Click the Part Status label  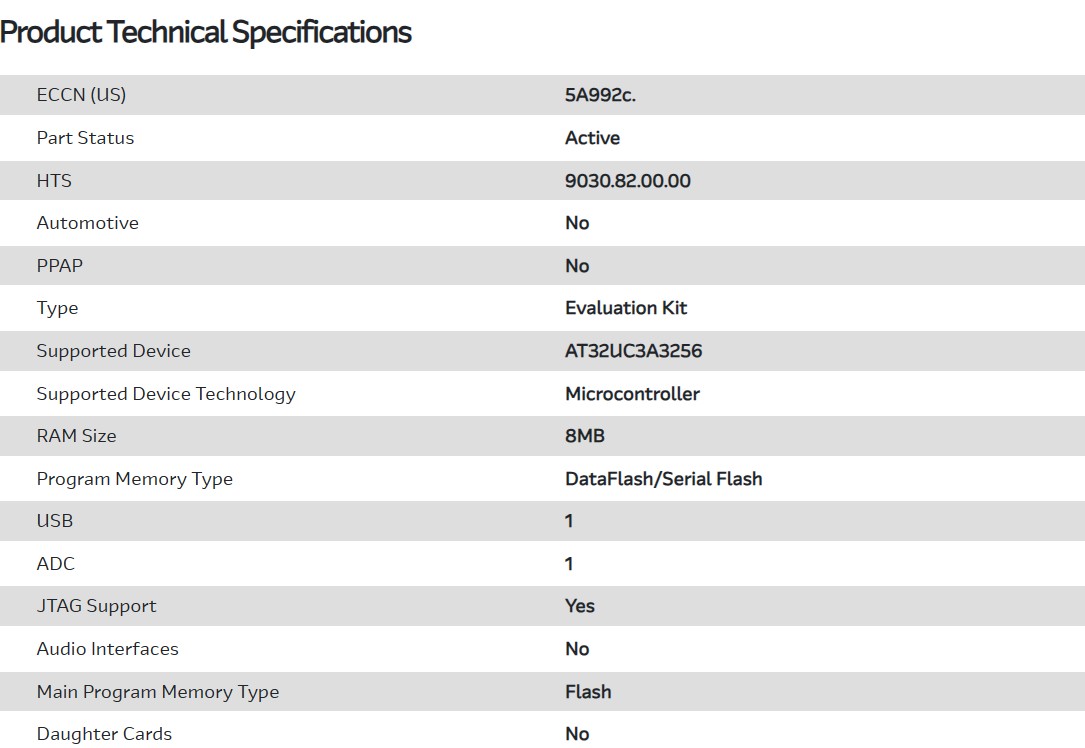tap(85, 138)
